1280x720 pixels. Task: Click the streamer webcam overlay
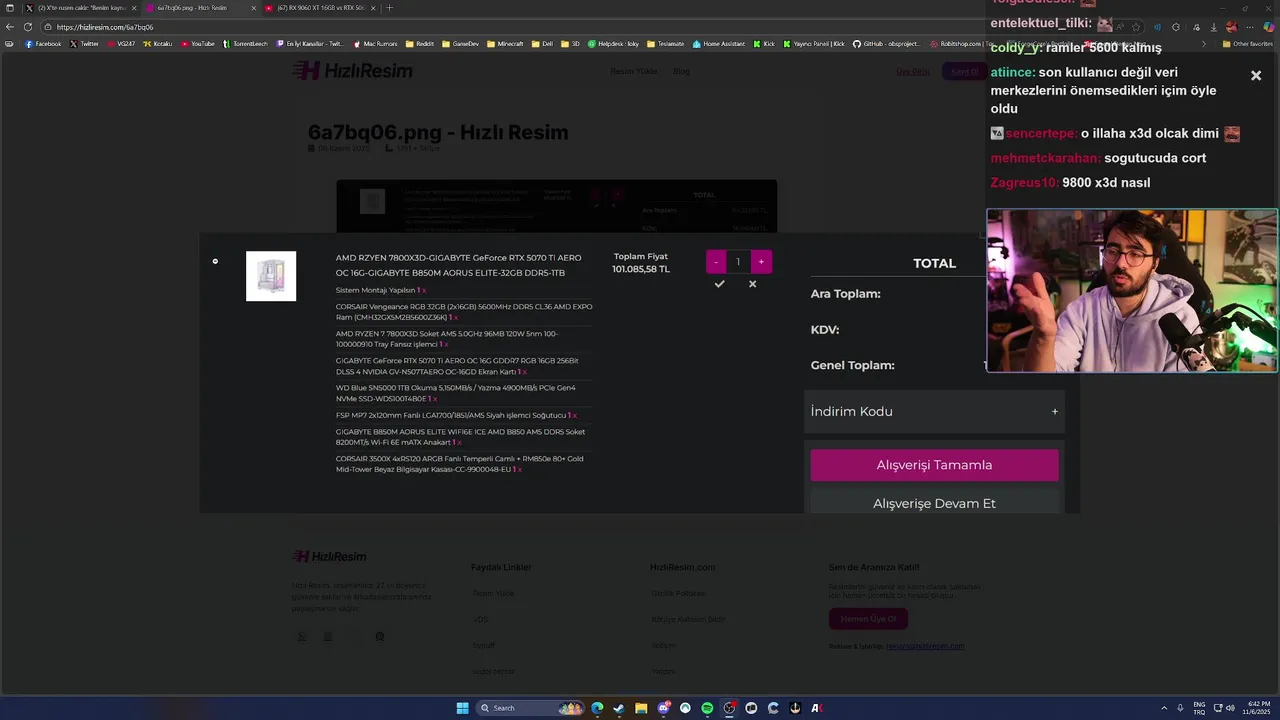click(x=1132, y=290)
